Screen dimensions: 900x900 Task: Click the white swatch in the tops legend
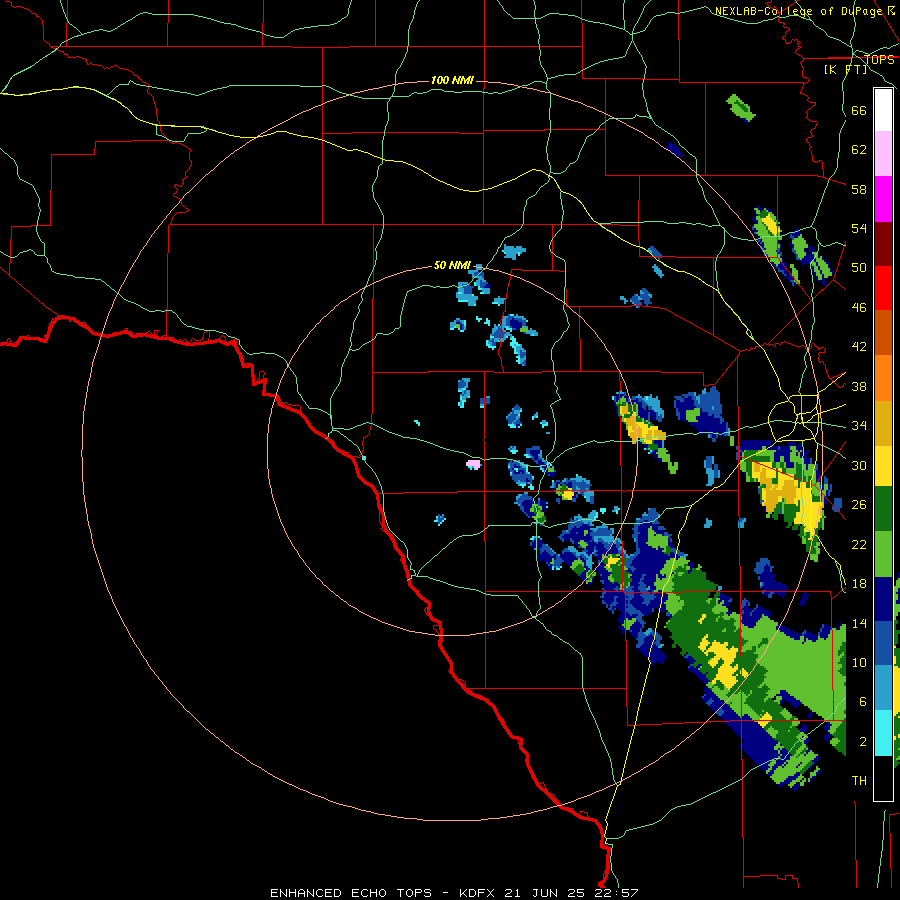coord(883,110)
